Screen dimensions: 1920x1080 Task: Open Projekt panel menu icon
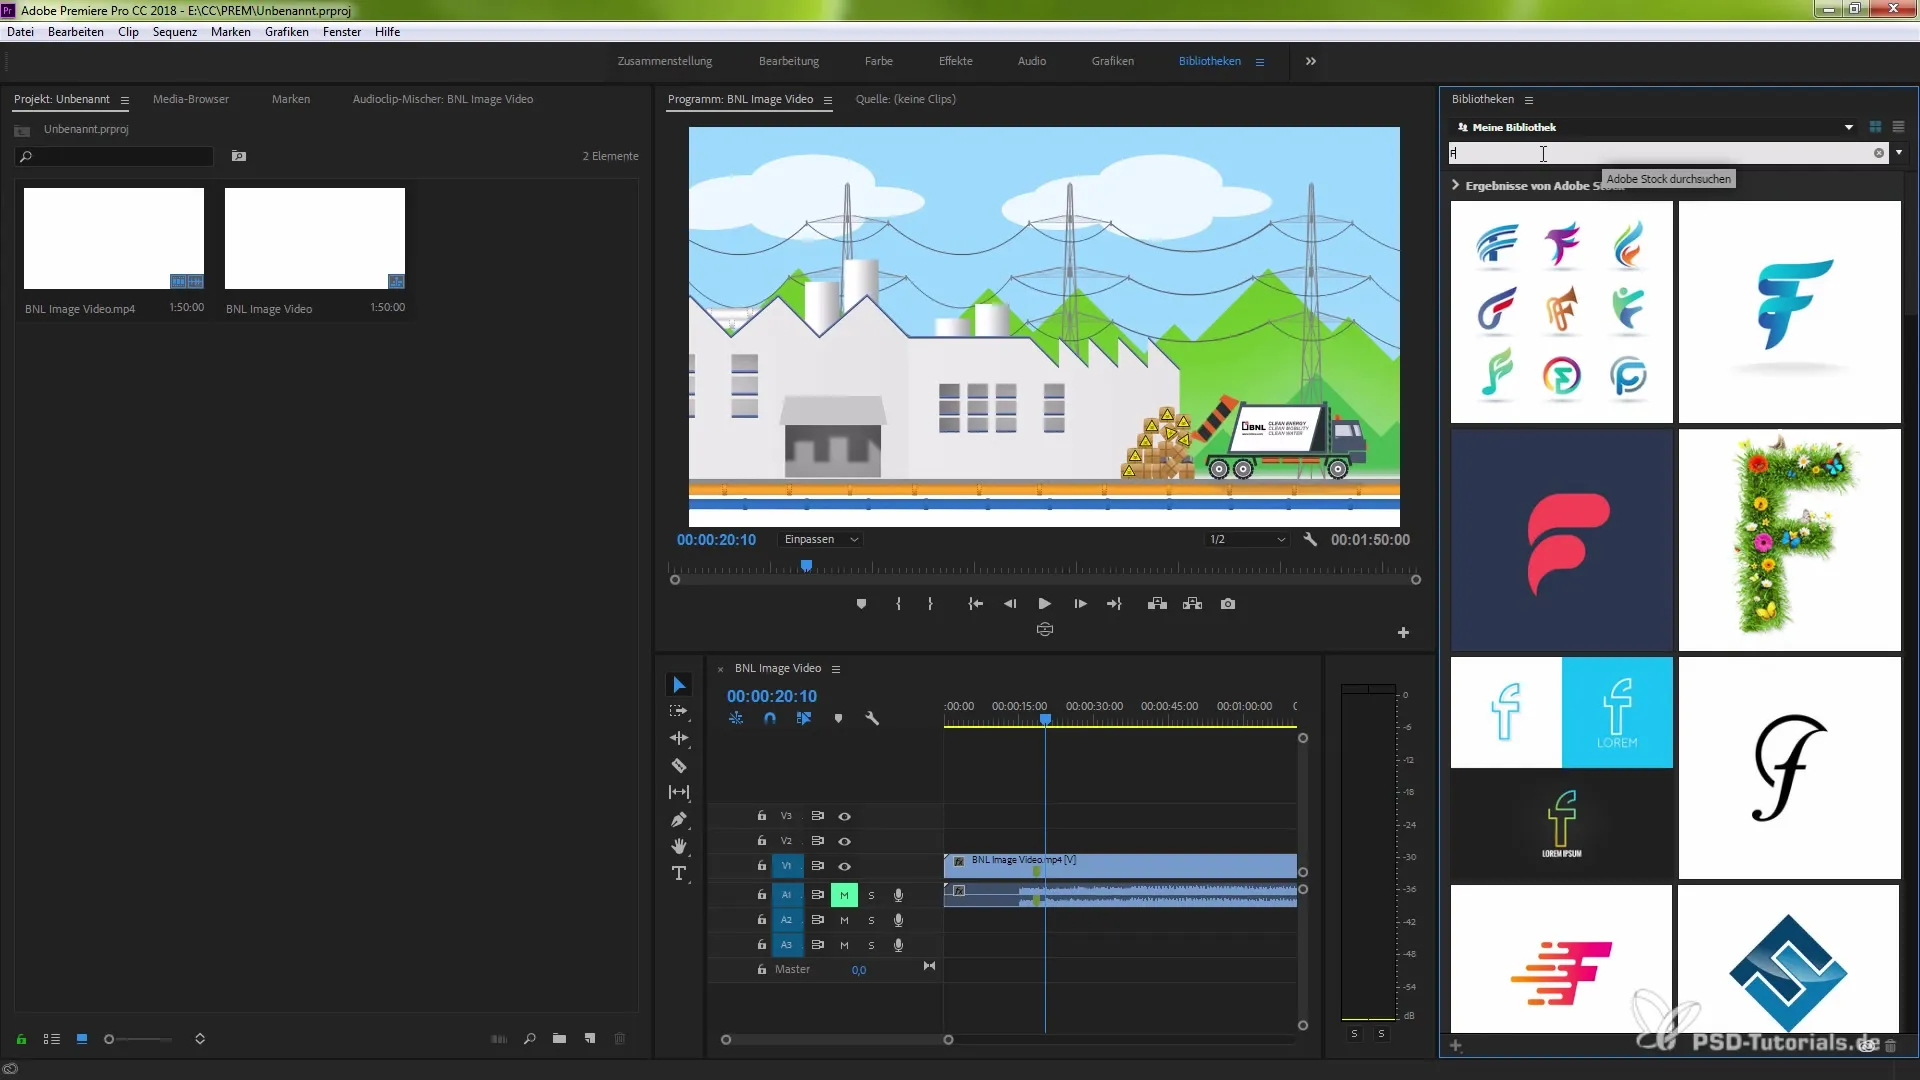tap(124, 100)
